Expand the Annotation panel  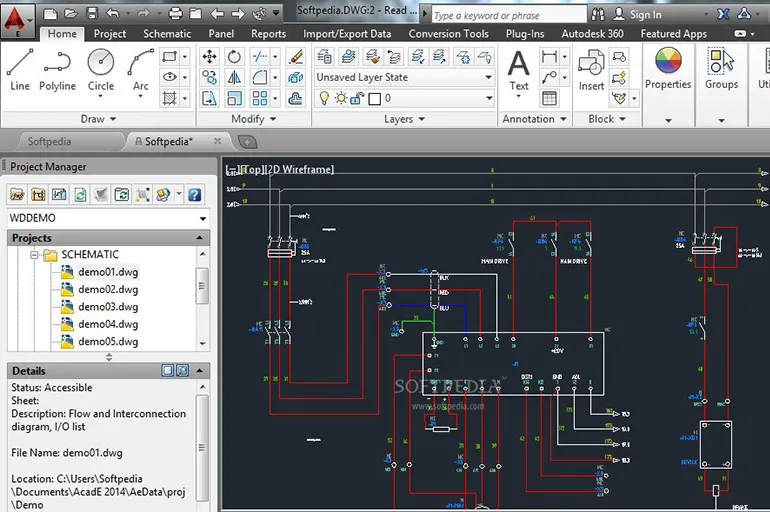[534, 119]
